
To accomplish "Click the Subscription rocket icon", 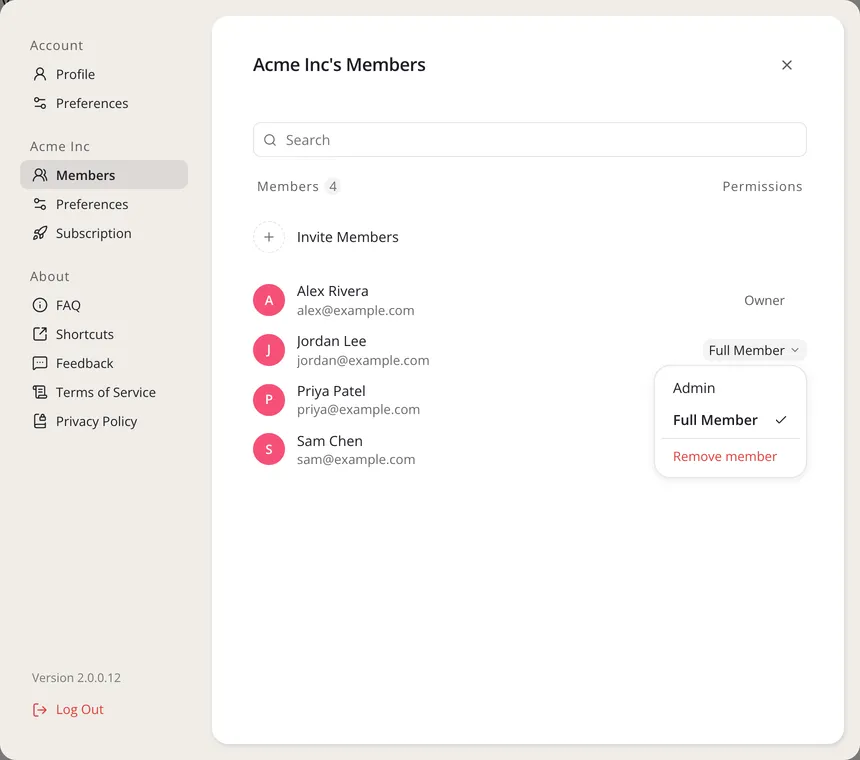I will pos(39,233).
